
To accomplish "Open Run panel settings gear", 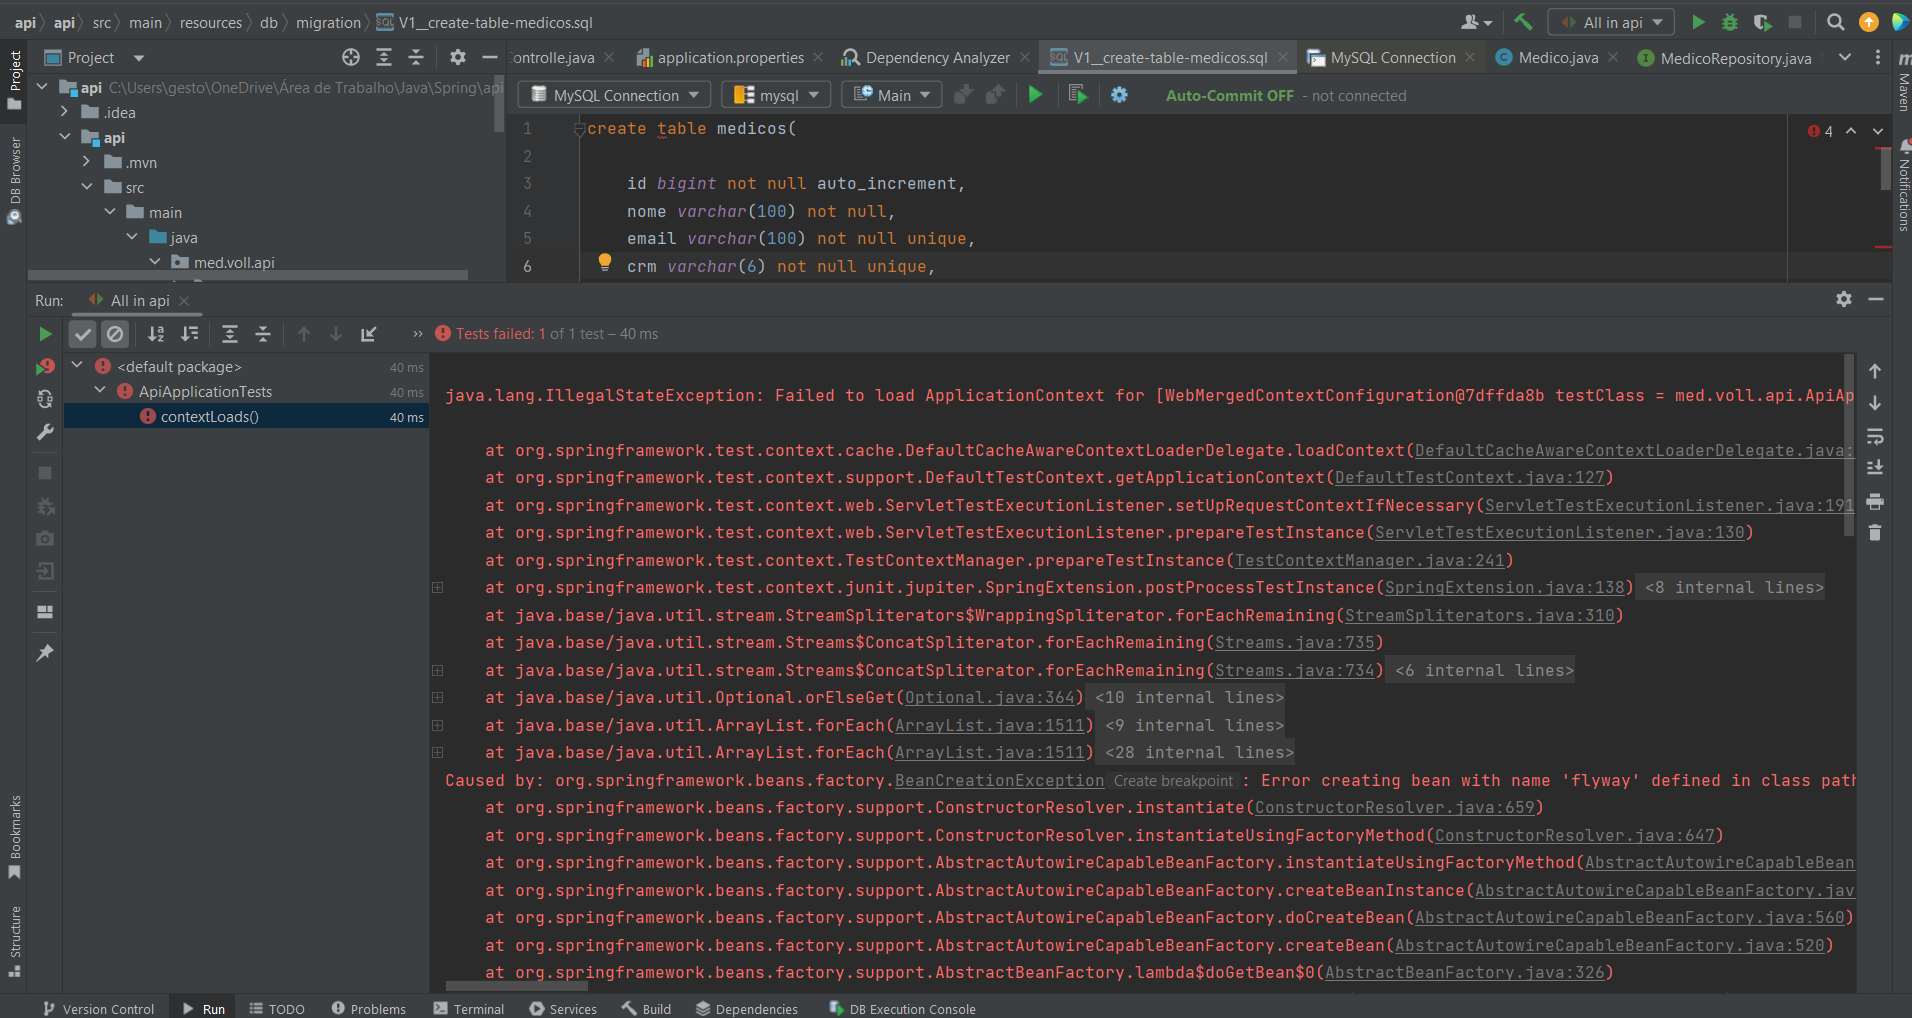I will [1844, 299].
